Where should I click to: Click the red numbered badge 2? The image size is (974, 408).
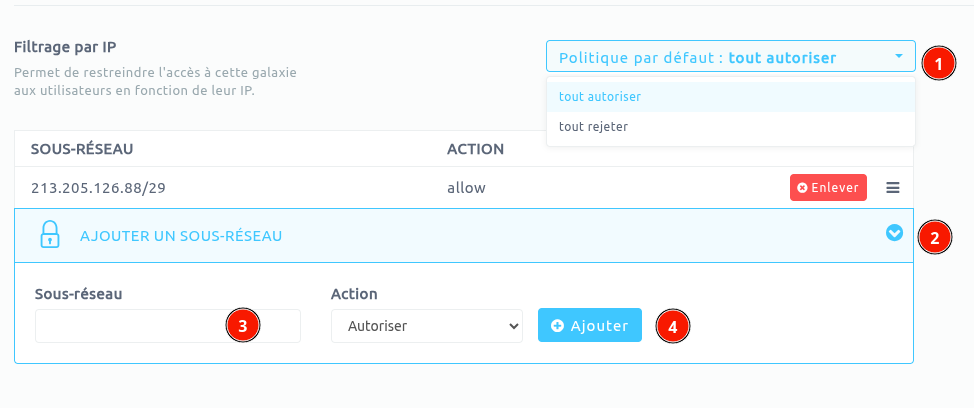coord(935,238)
